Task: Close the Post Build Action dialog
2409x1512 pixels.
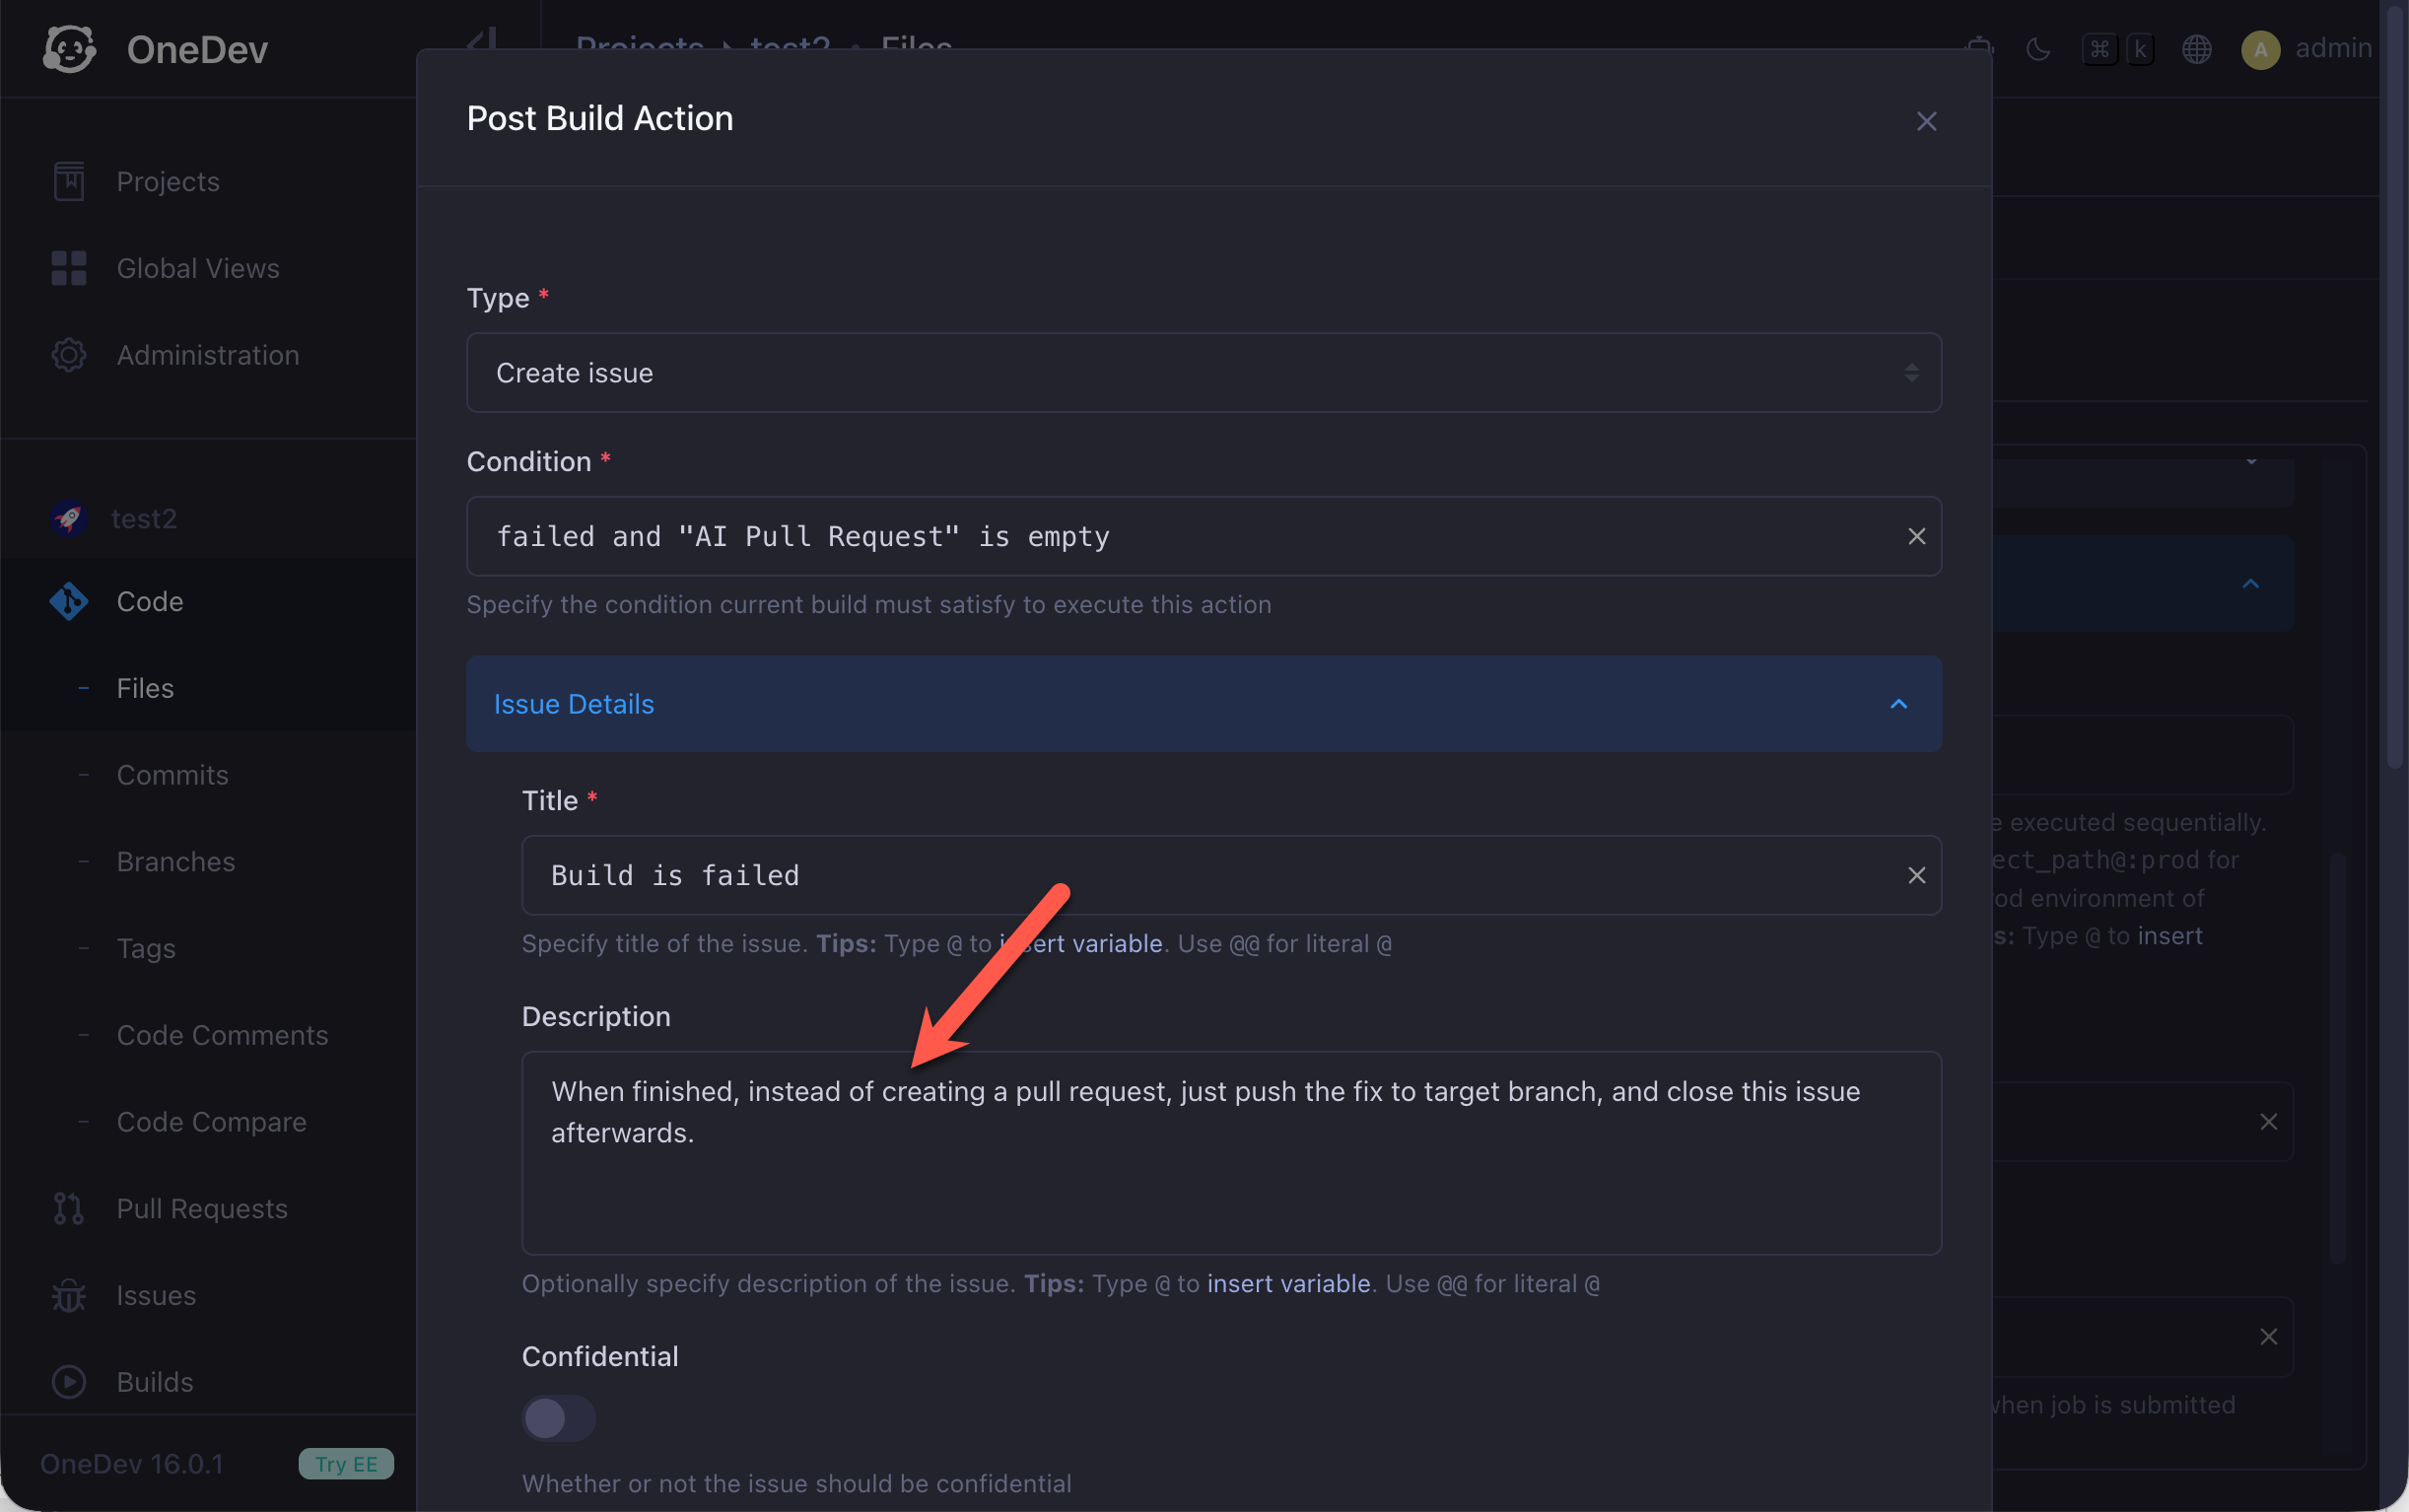Action: [1926, 121]
